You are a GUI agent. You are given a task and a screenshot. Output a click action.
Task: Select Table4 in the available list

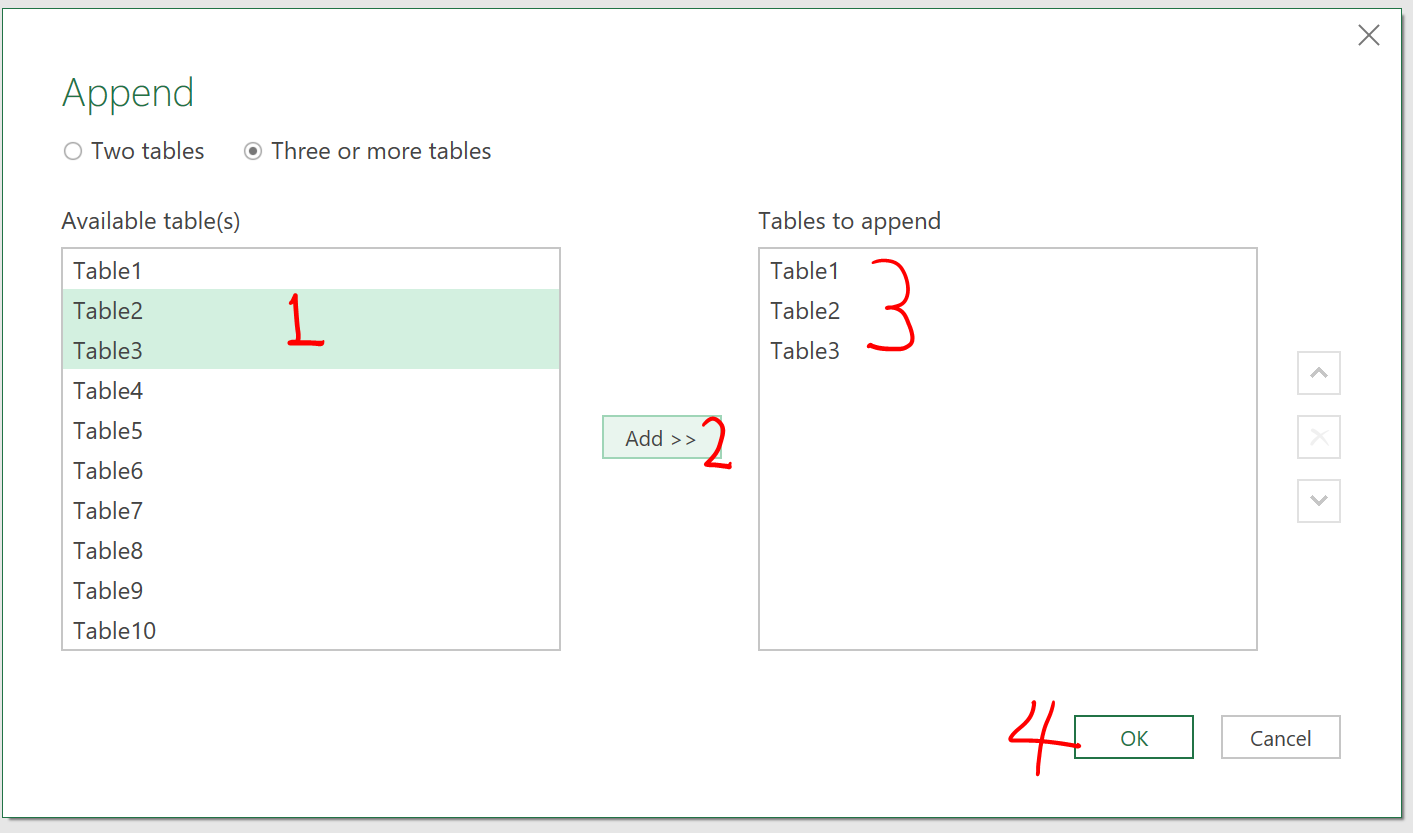coord(108,391)
